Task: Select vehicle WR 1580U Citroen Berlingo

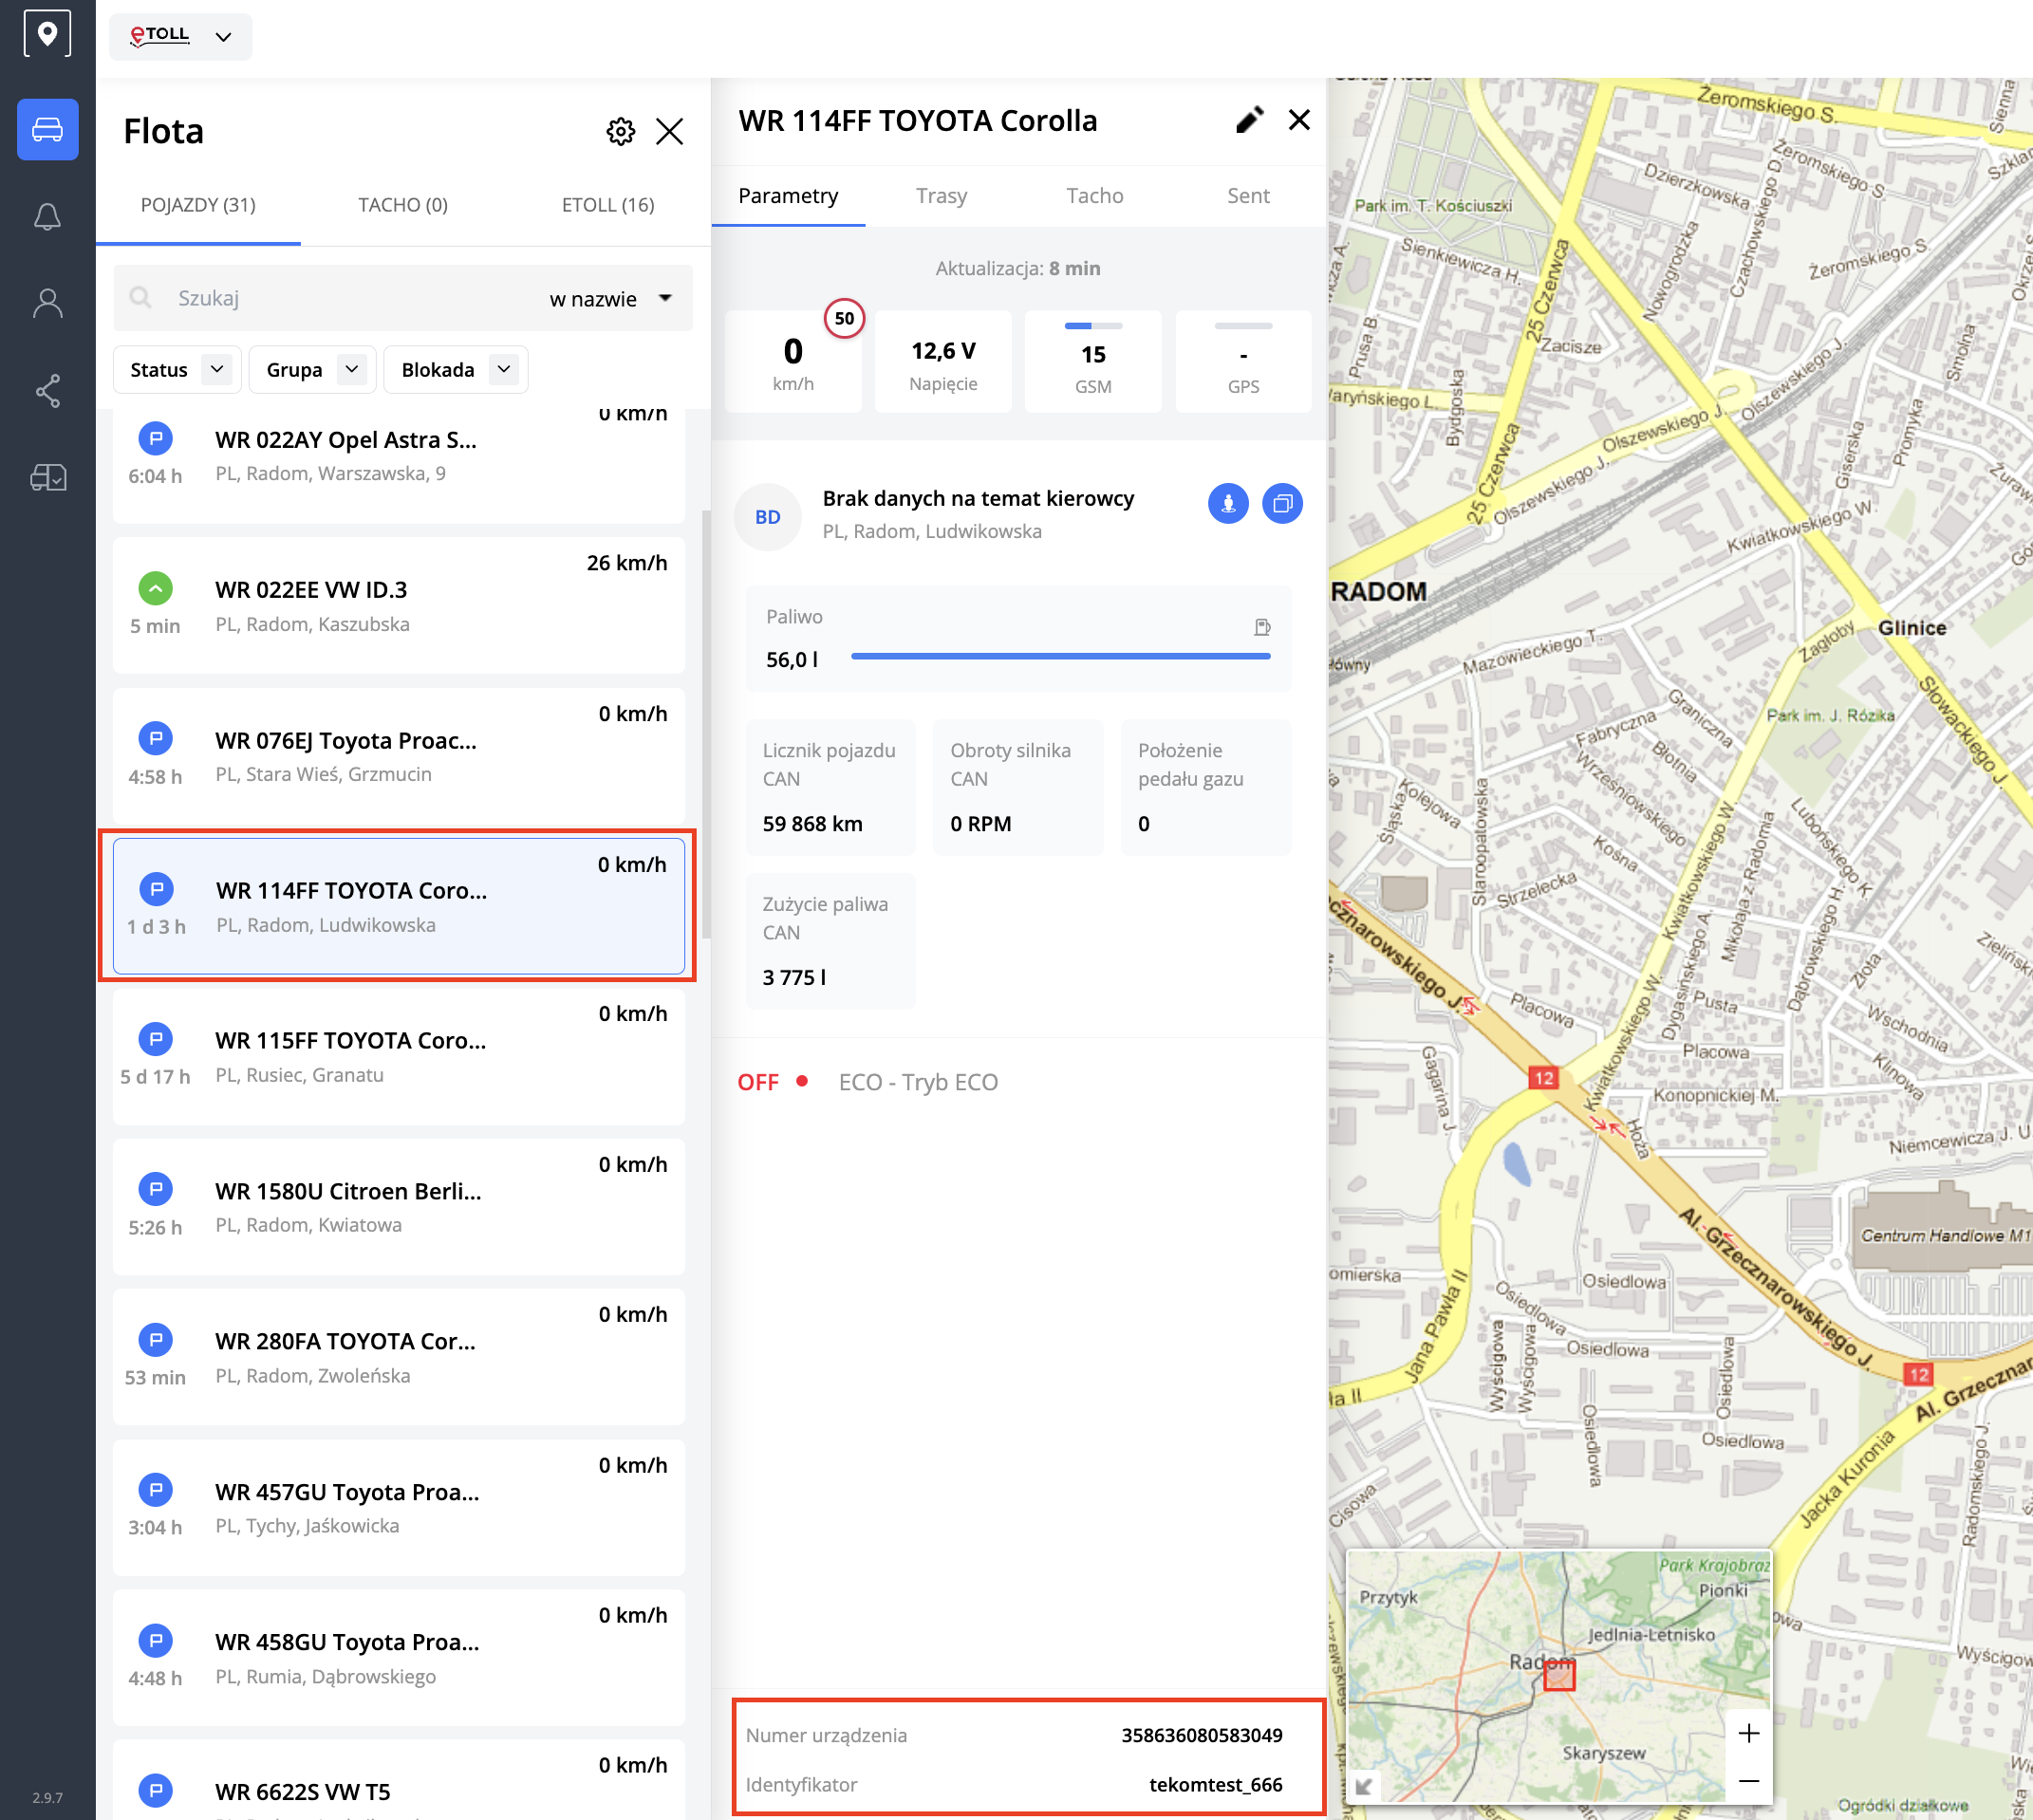Action: click(x=398, y=1206)
